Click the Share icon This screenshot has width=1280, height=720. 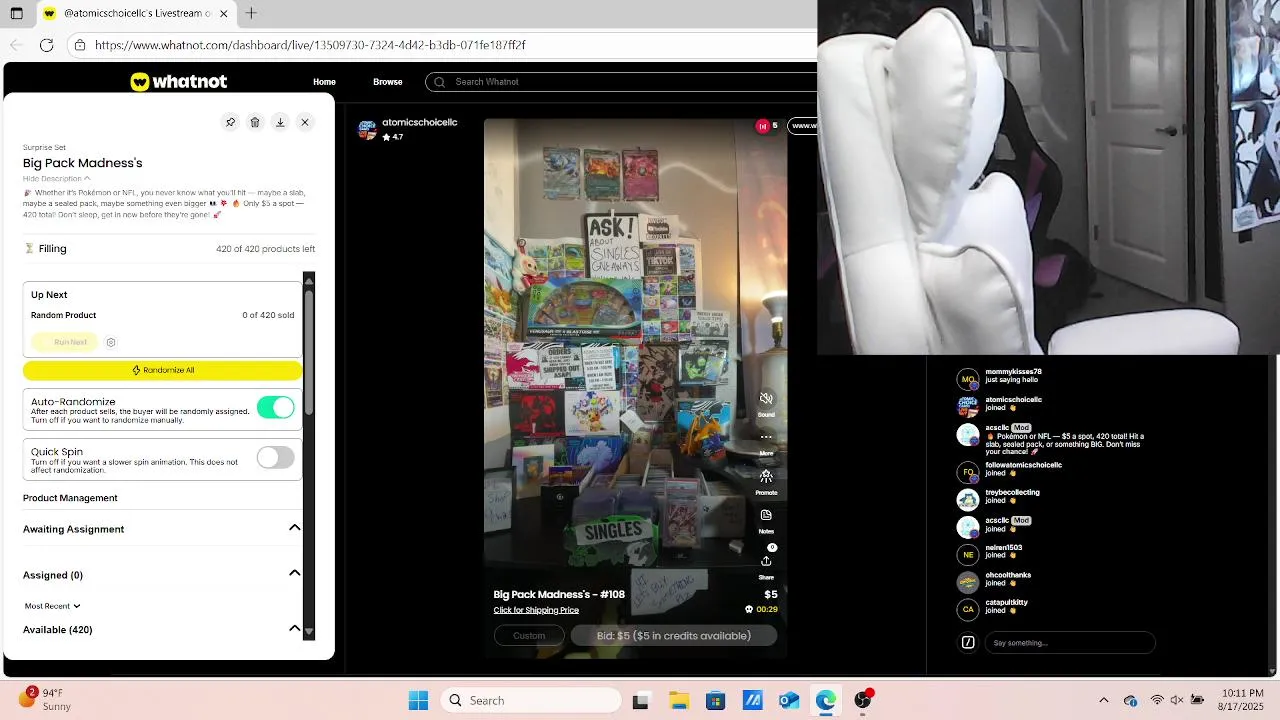766,561
